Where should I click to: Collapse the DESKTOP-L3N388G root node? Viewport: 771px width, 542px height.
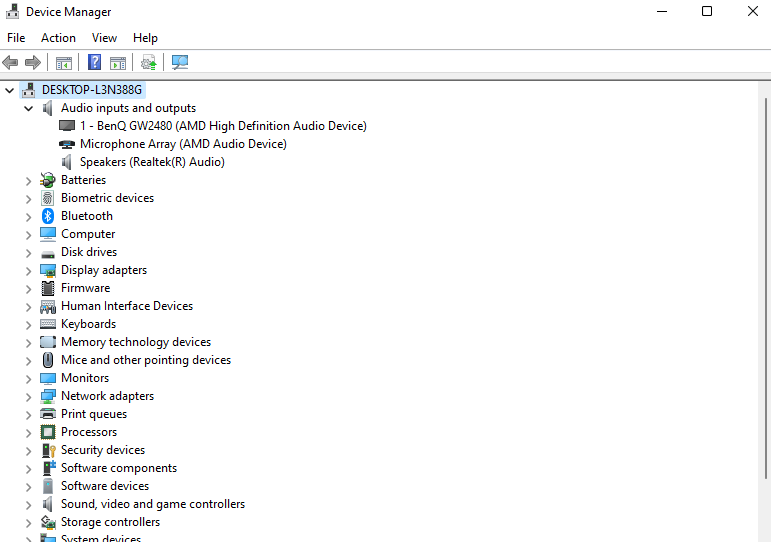click(9, 90)
